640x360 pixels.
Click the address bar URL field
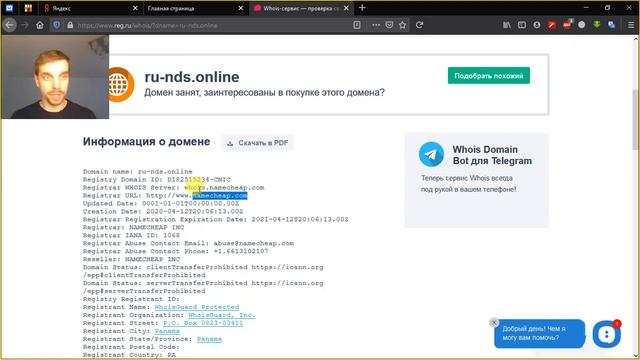click(212, 25)
